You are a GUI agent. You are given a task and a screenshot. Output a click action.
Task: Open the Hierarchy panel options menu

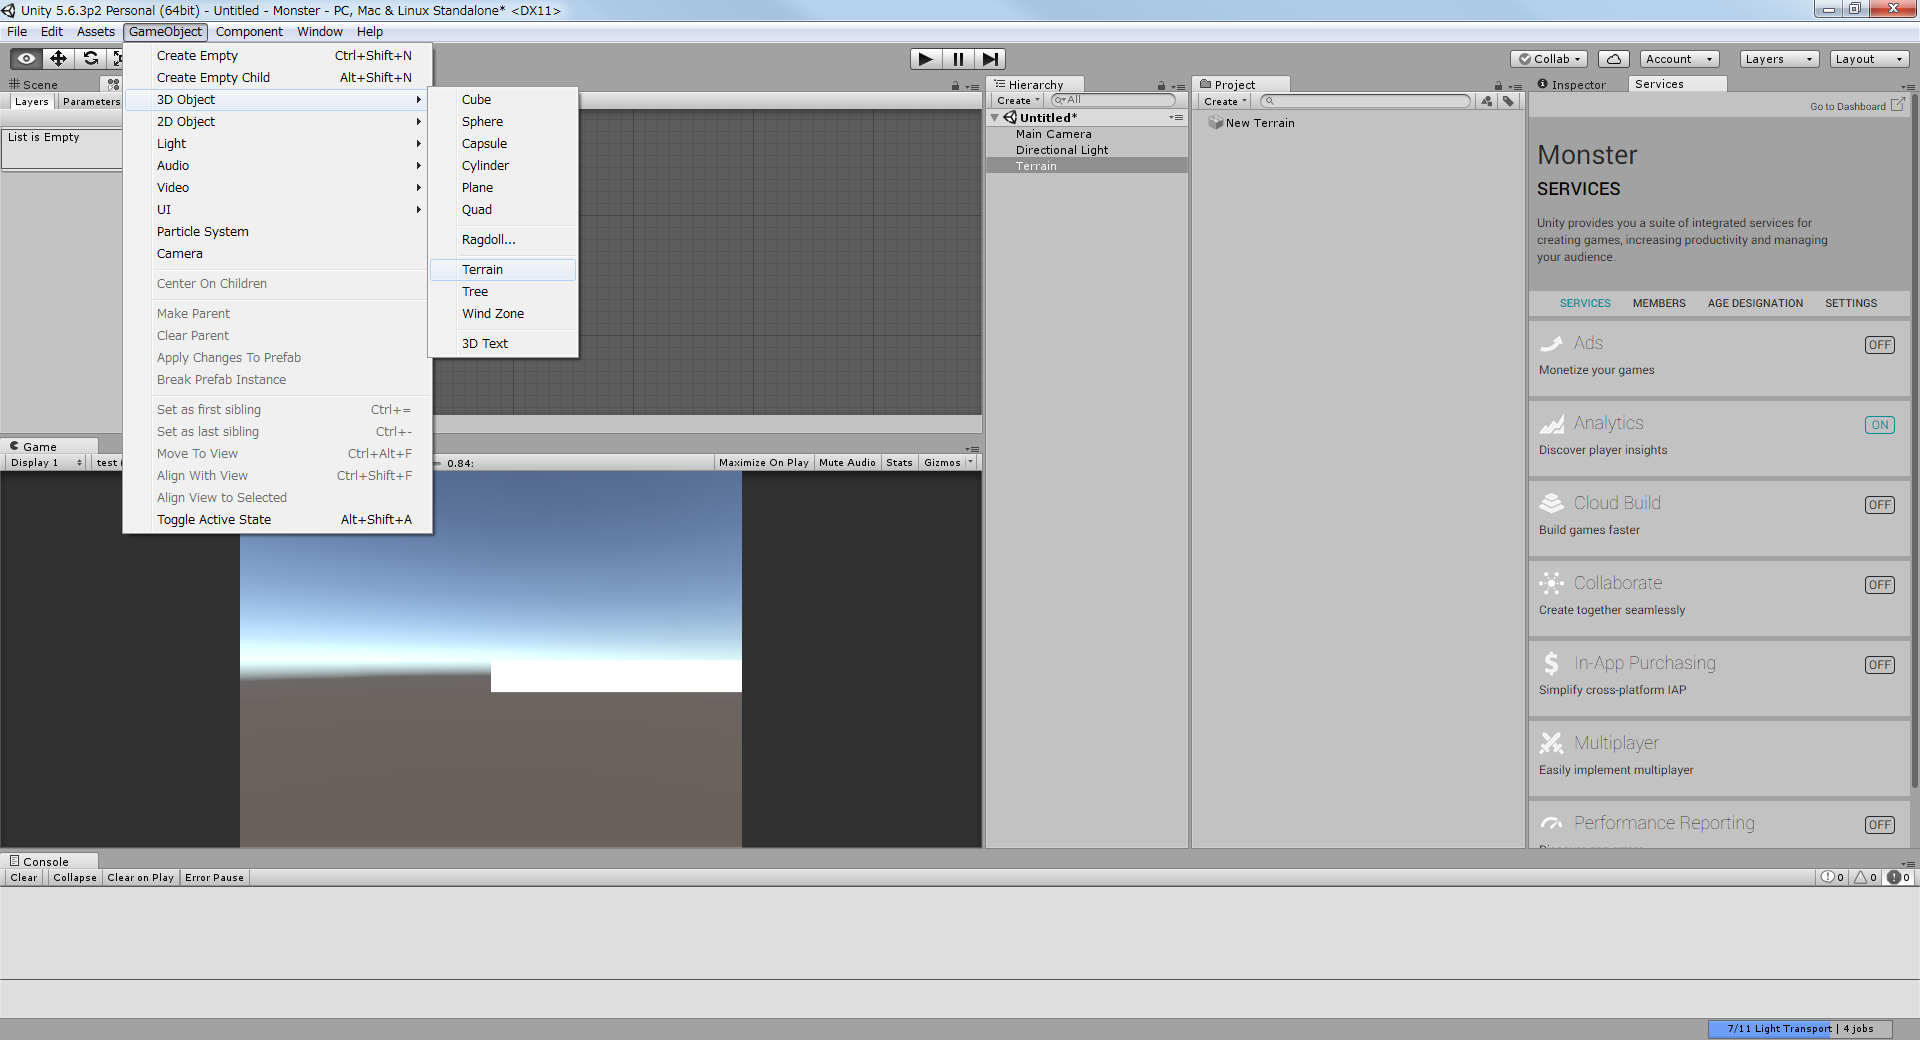pyautogui.click(x=1178, y=87)
